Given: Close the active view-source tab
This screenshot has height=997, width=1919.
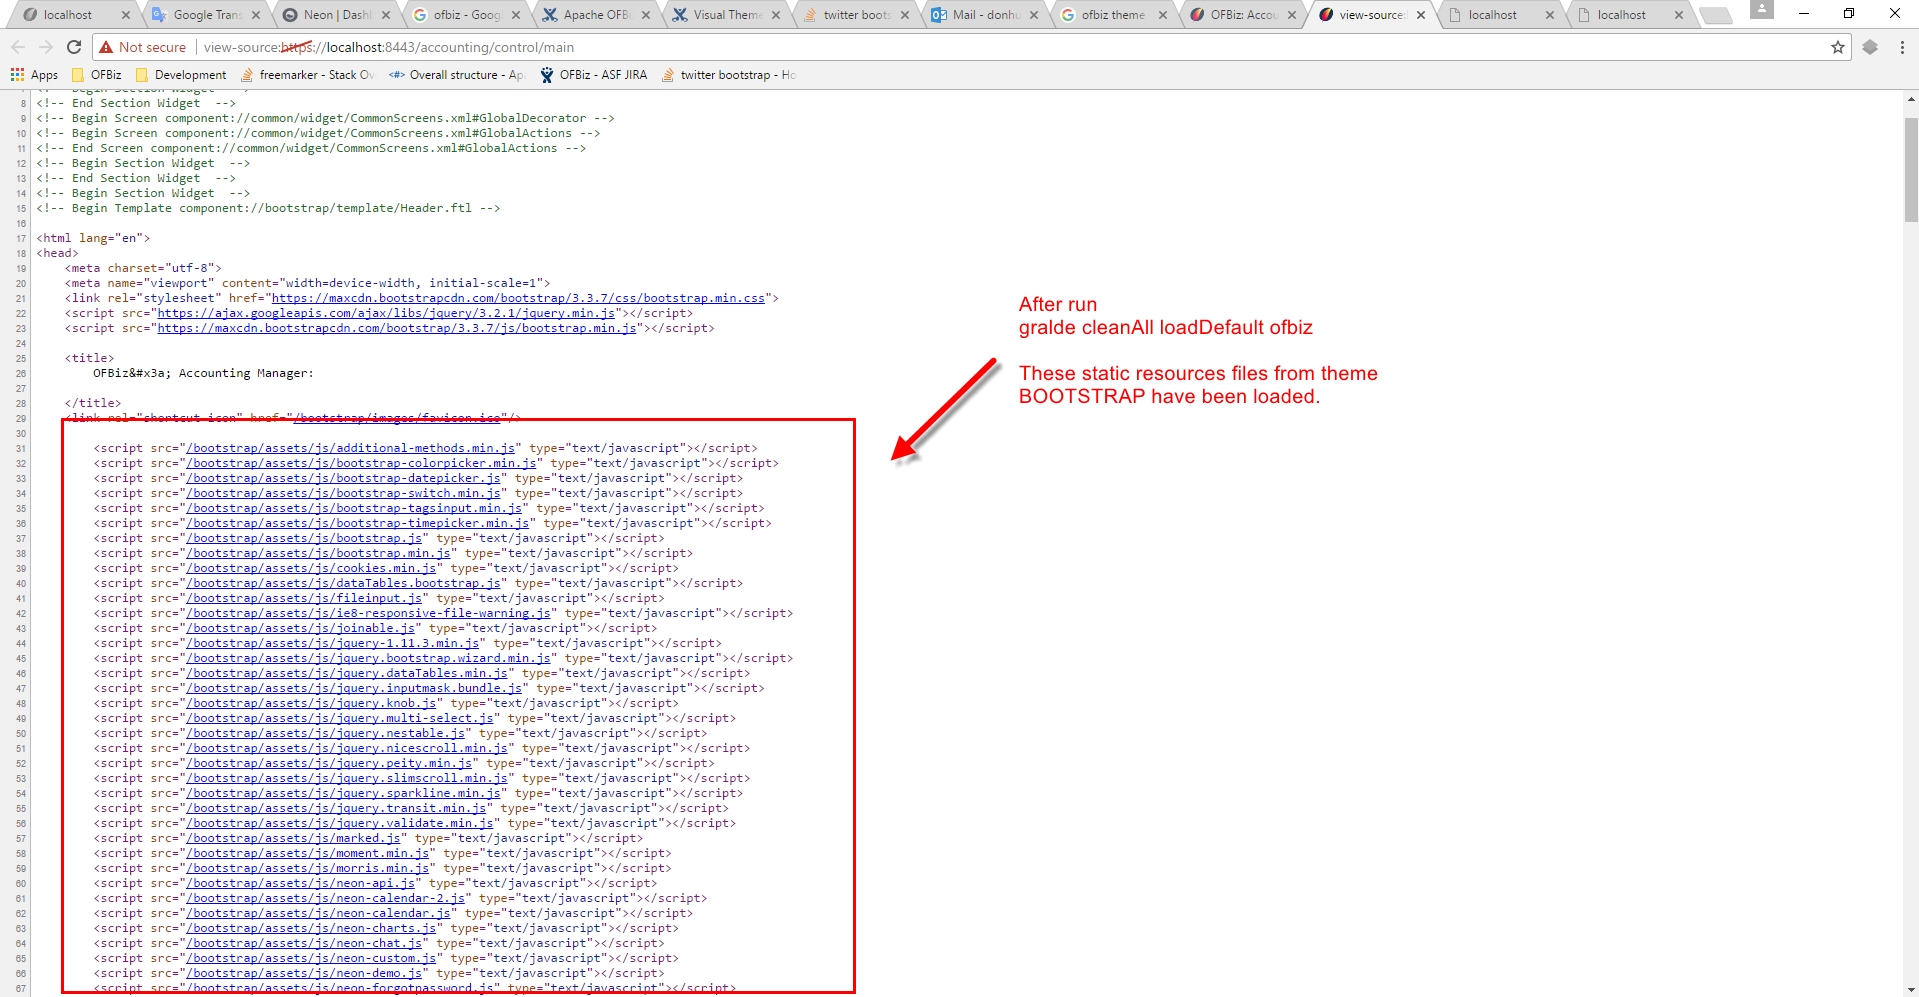Looking at the screenshot, I should pyautogui.click(x=1421, y=15).
